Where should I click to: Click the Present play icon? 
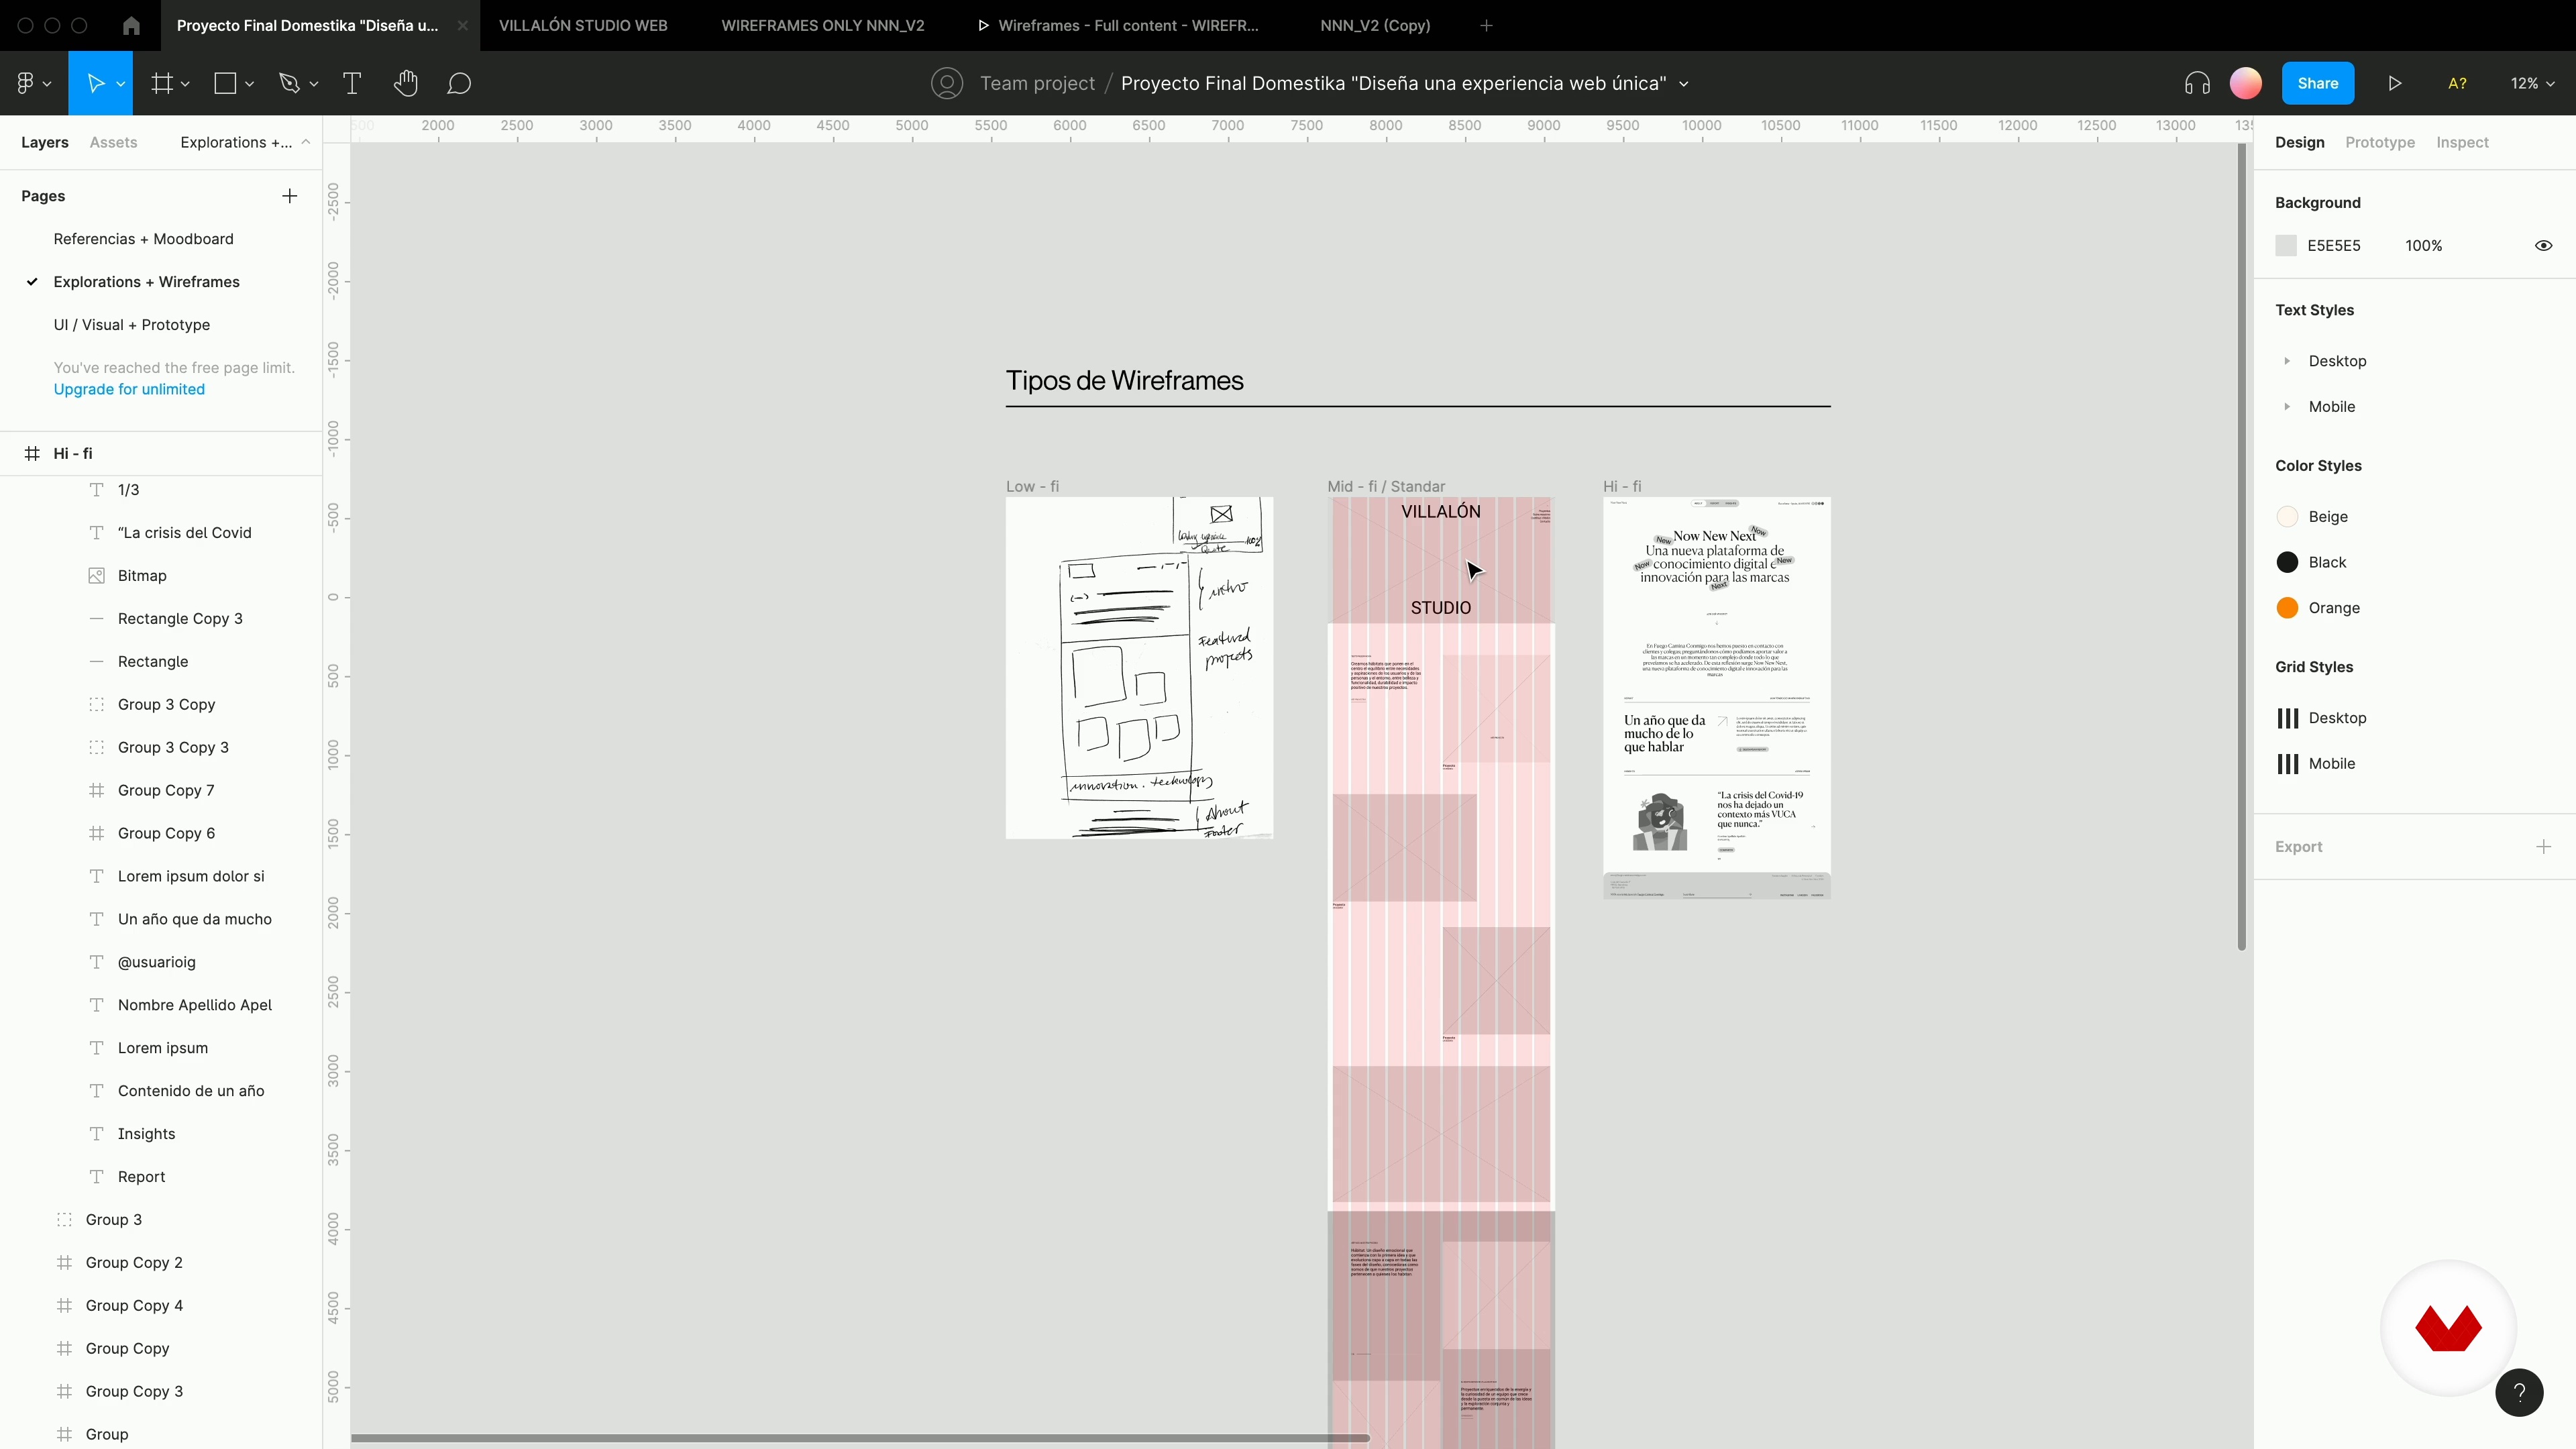2395,84
